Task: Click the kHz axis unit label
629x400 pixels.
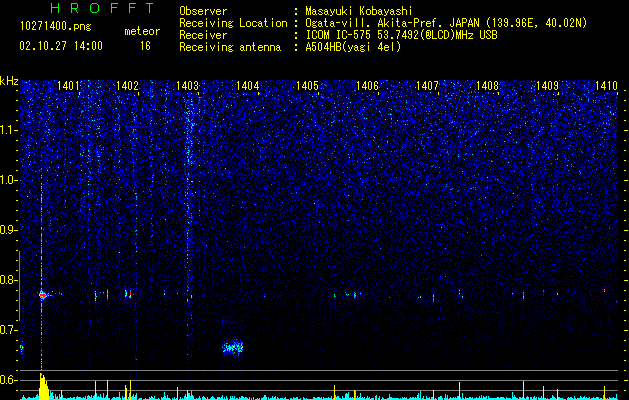Action: pos(9,81)
